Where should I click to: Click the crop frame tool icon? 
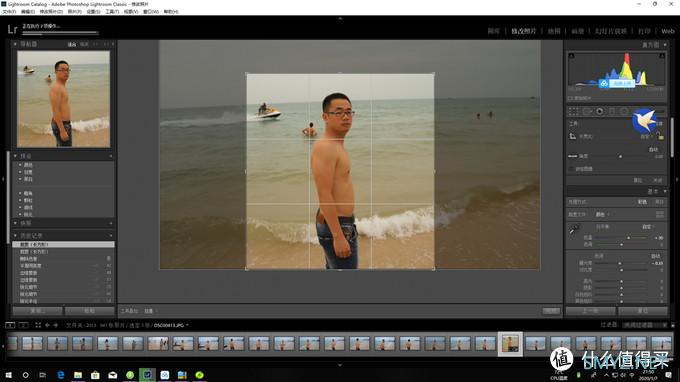click(572, 136)
